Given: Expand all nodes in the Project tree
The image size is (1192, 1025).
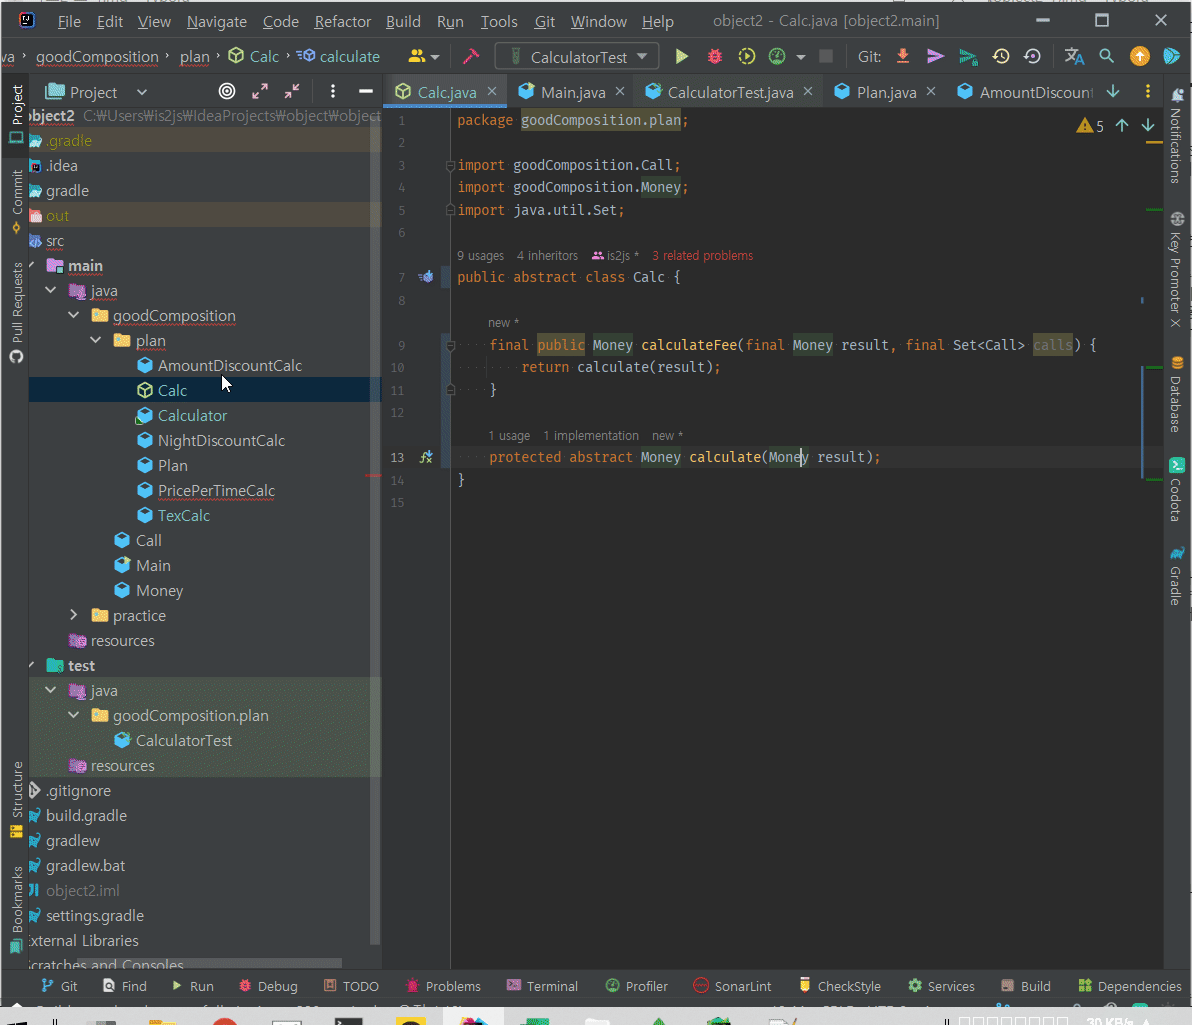Looking at the screenshot, I should click(260, 92).
